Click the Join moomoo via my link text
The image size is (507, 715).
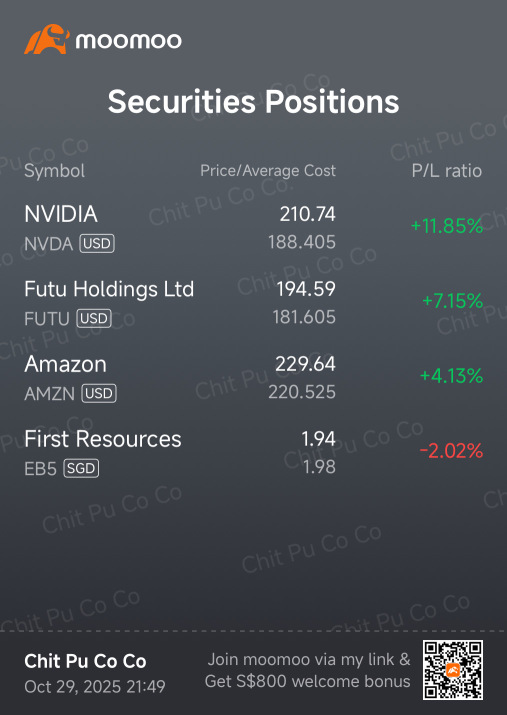[308, 659]
